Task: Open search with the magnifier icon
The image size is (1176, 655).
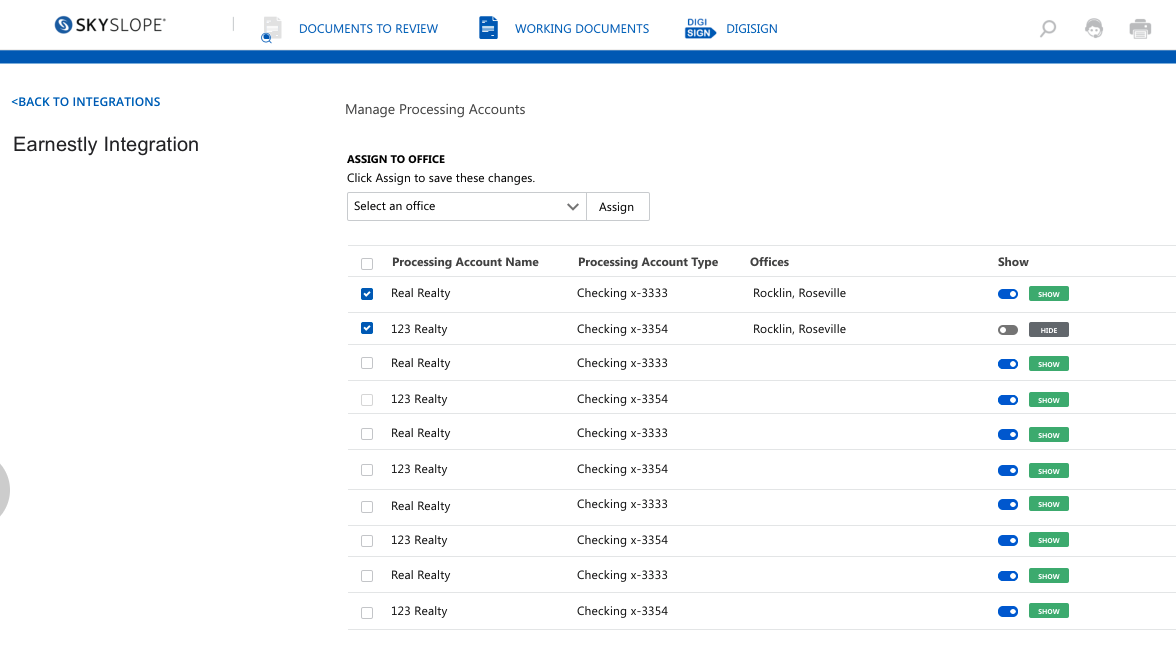Action: 1048,29
